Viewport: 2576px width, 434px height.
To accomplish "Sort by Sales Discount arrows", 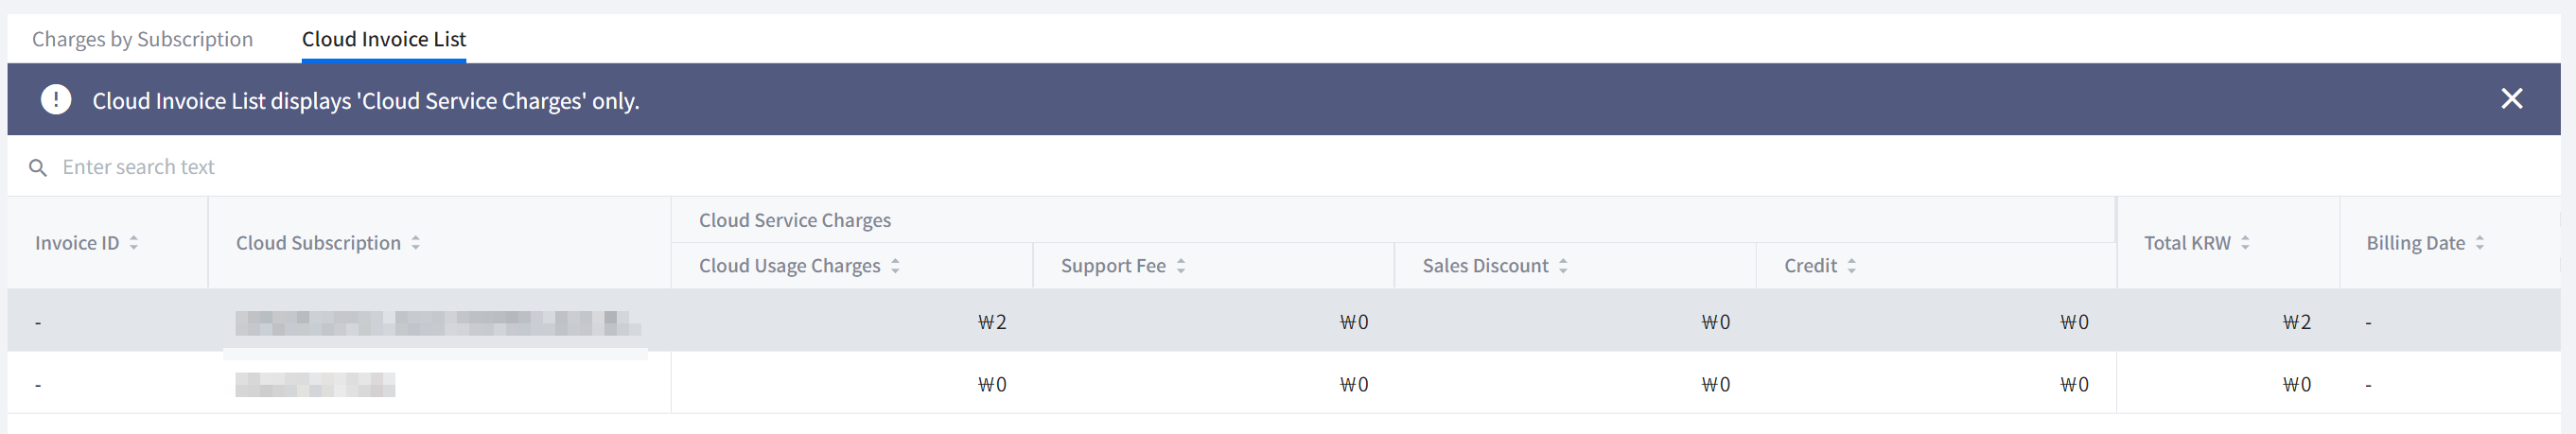I will click(x=1563, y=266).
